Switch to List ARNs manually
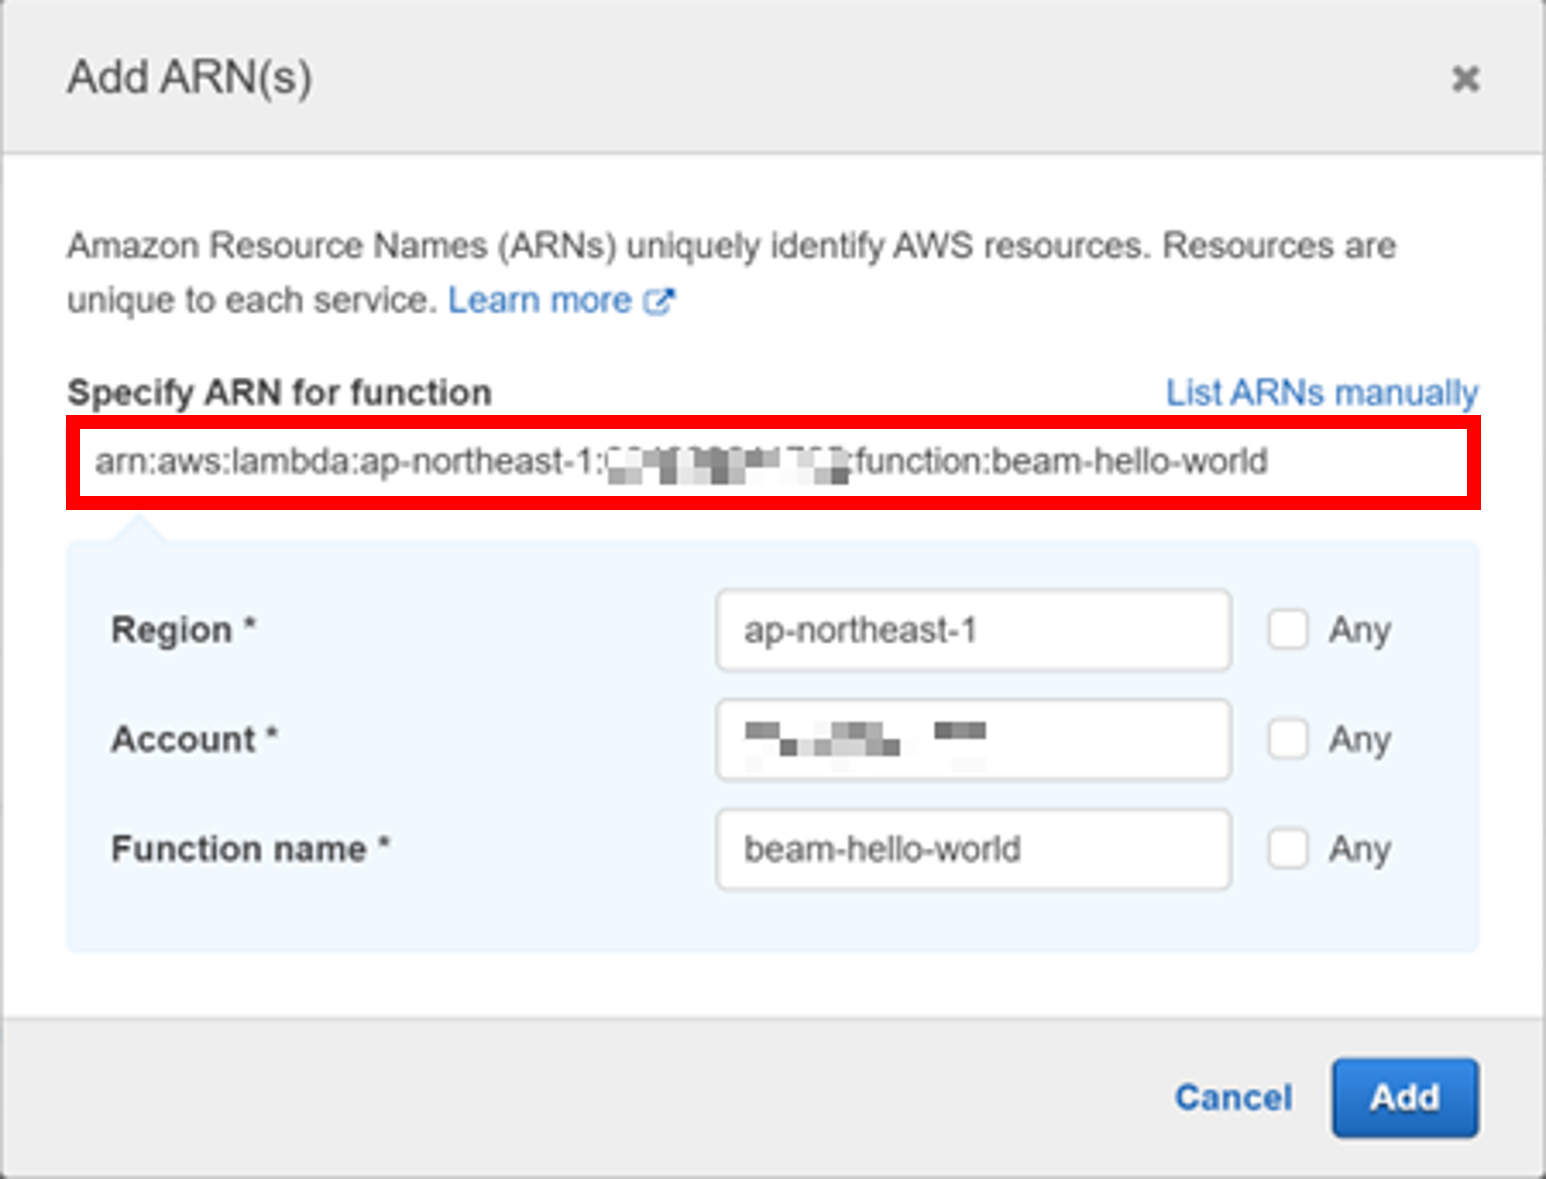 [1322, 392]
